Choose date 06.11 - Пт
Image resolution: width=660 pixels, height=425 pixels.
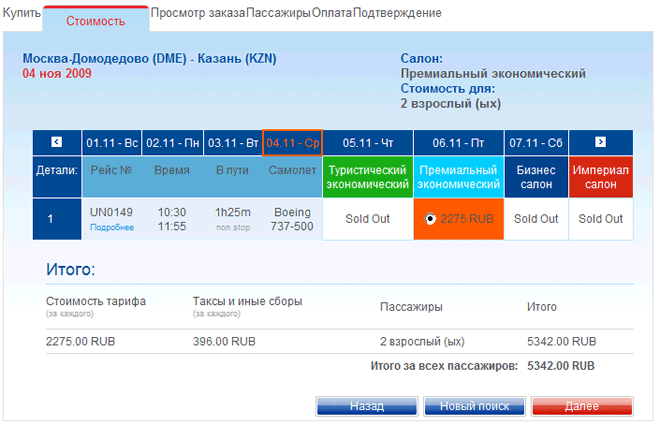(x=458, y=143)
